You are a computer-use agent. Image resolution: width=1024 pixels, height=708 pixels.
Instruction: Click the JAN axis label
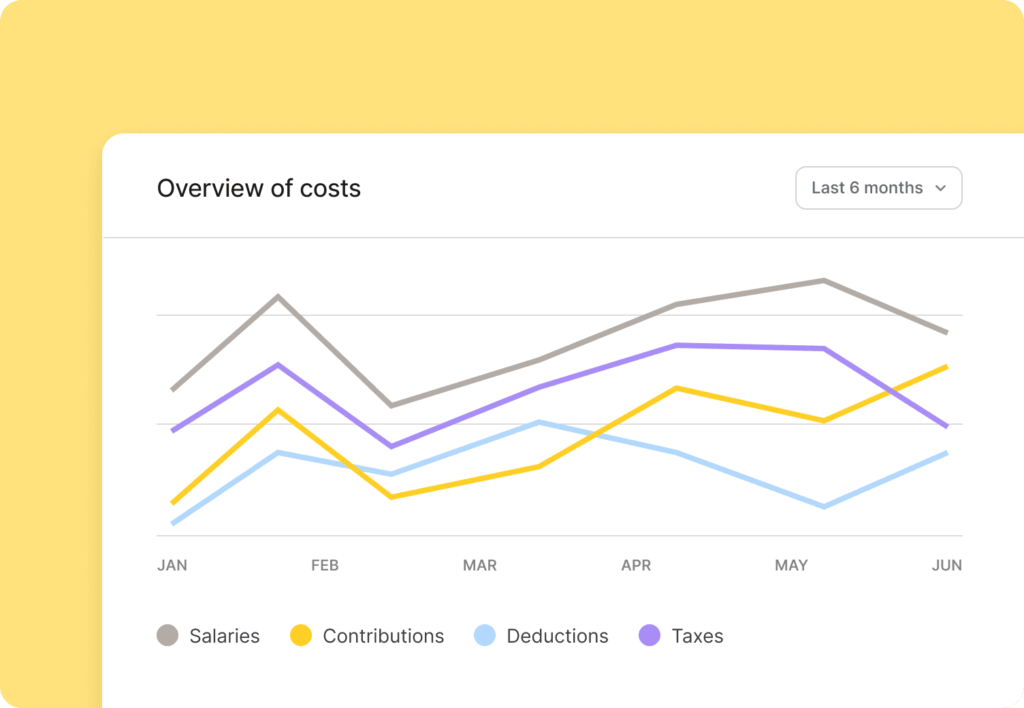(x=172, y=566)
